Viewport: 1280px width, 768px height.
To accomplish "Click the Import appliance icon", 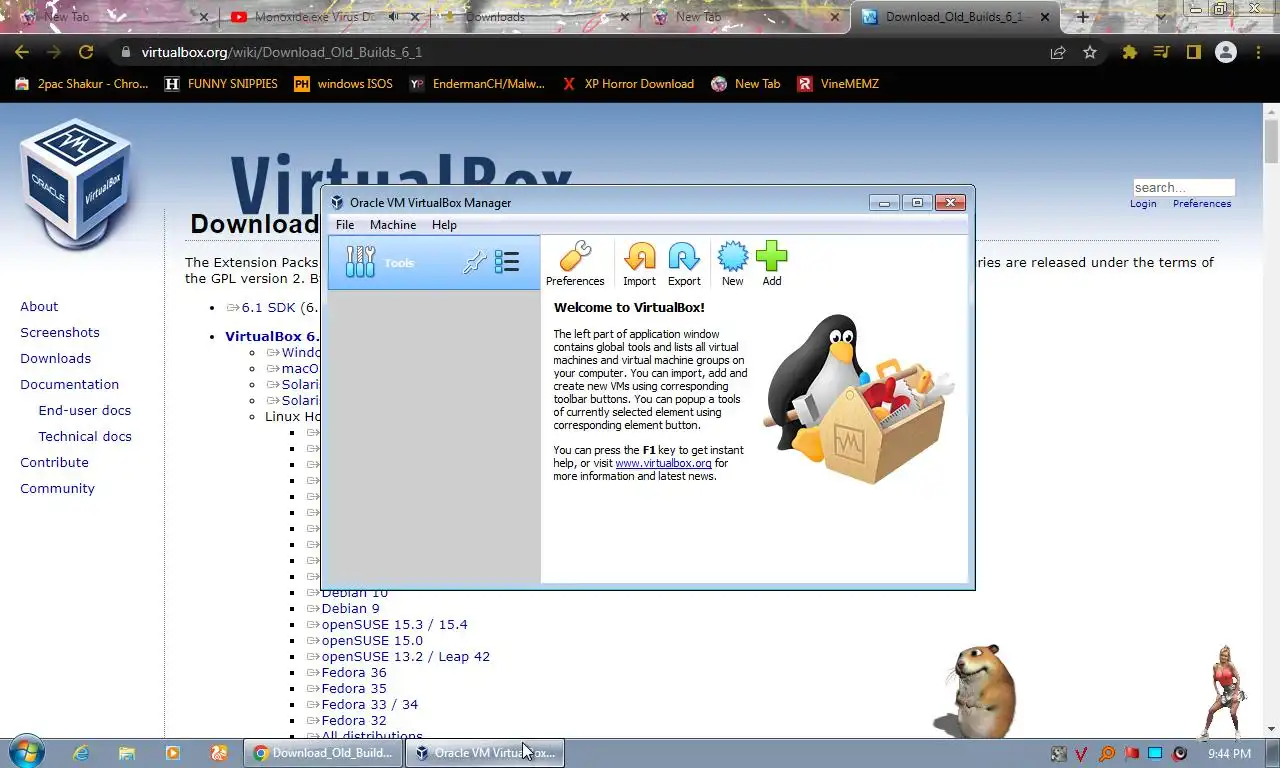I will [639, 264].
